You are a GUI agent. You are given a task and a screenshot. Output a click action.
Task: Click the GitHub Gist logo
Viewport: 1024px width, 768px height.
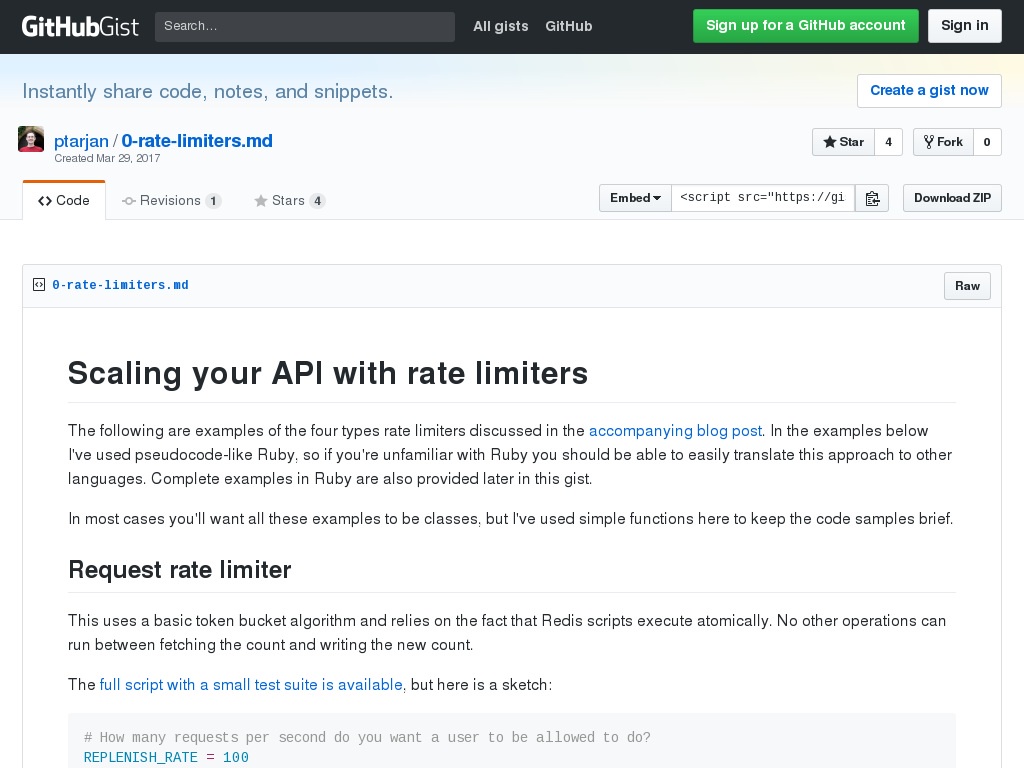tap(80, 26)
